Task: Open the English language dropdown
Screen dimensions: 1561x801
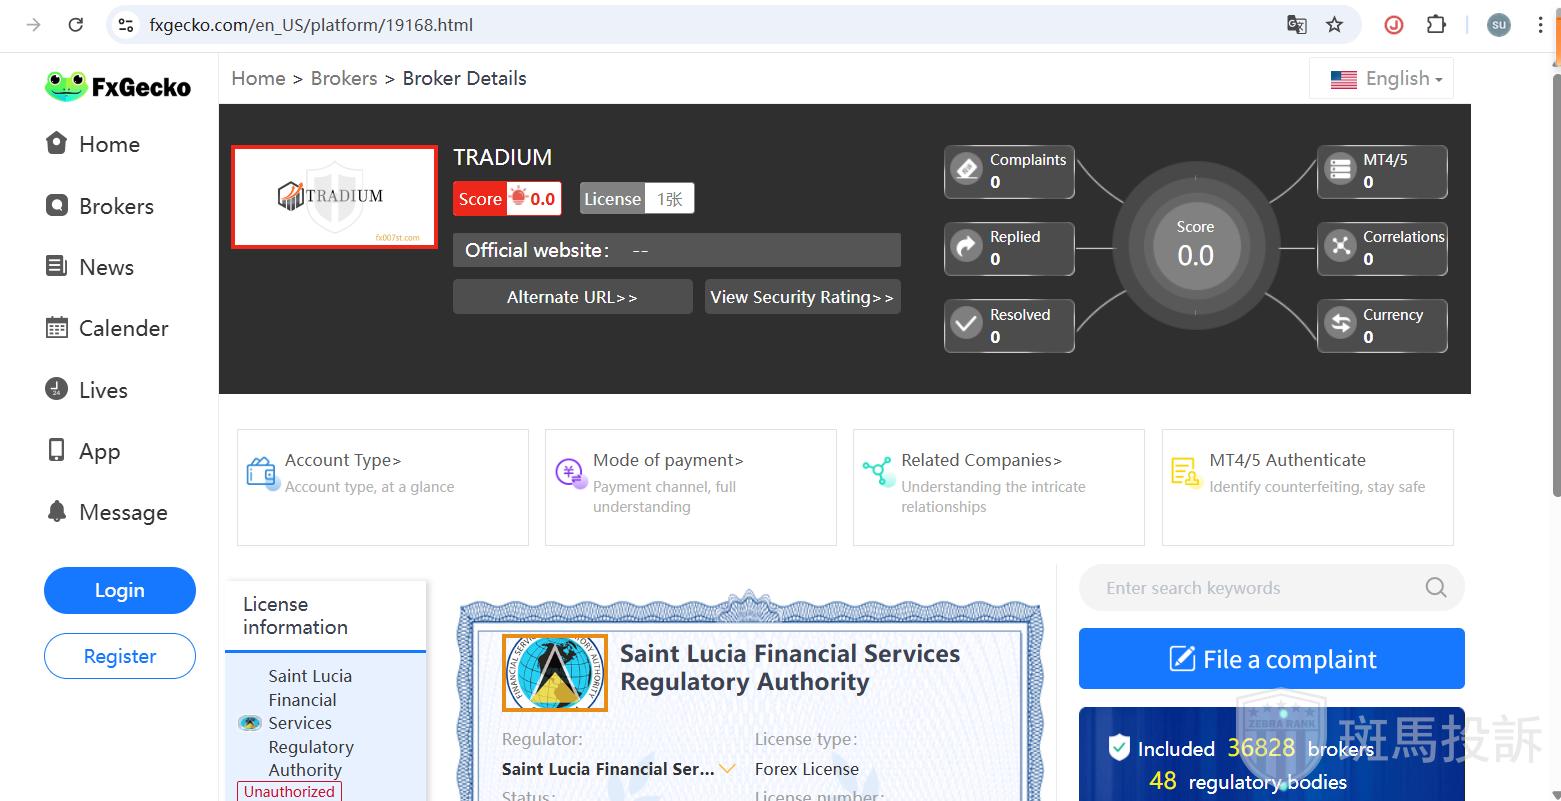Action: (1385, 79)
